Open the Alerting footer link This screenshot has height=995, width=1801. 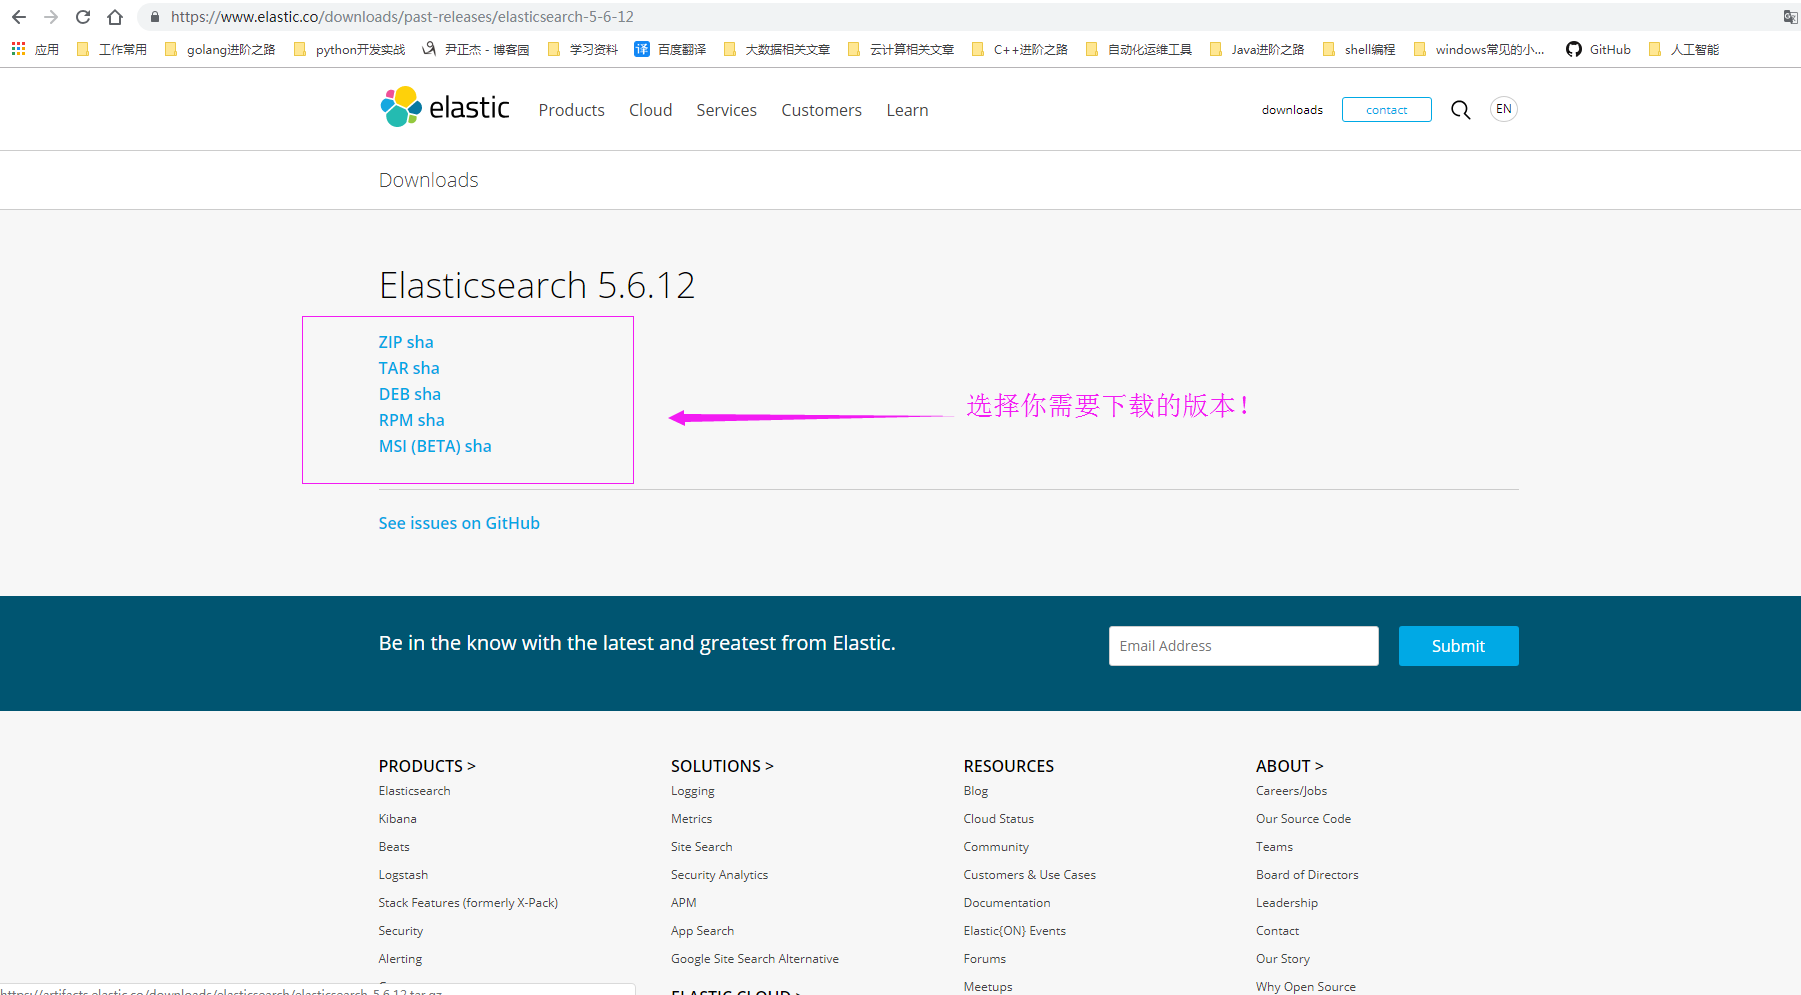coord(400,959)
